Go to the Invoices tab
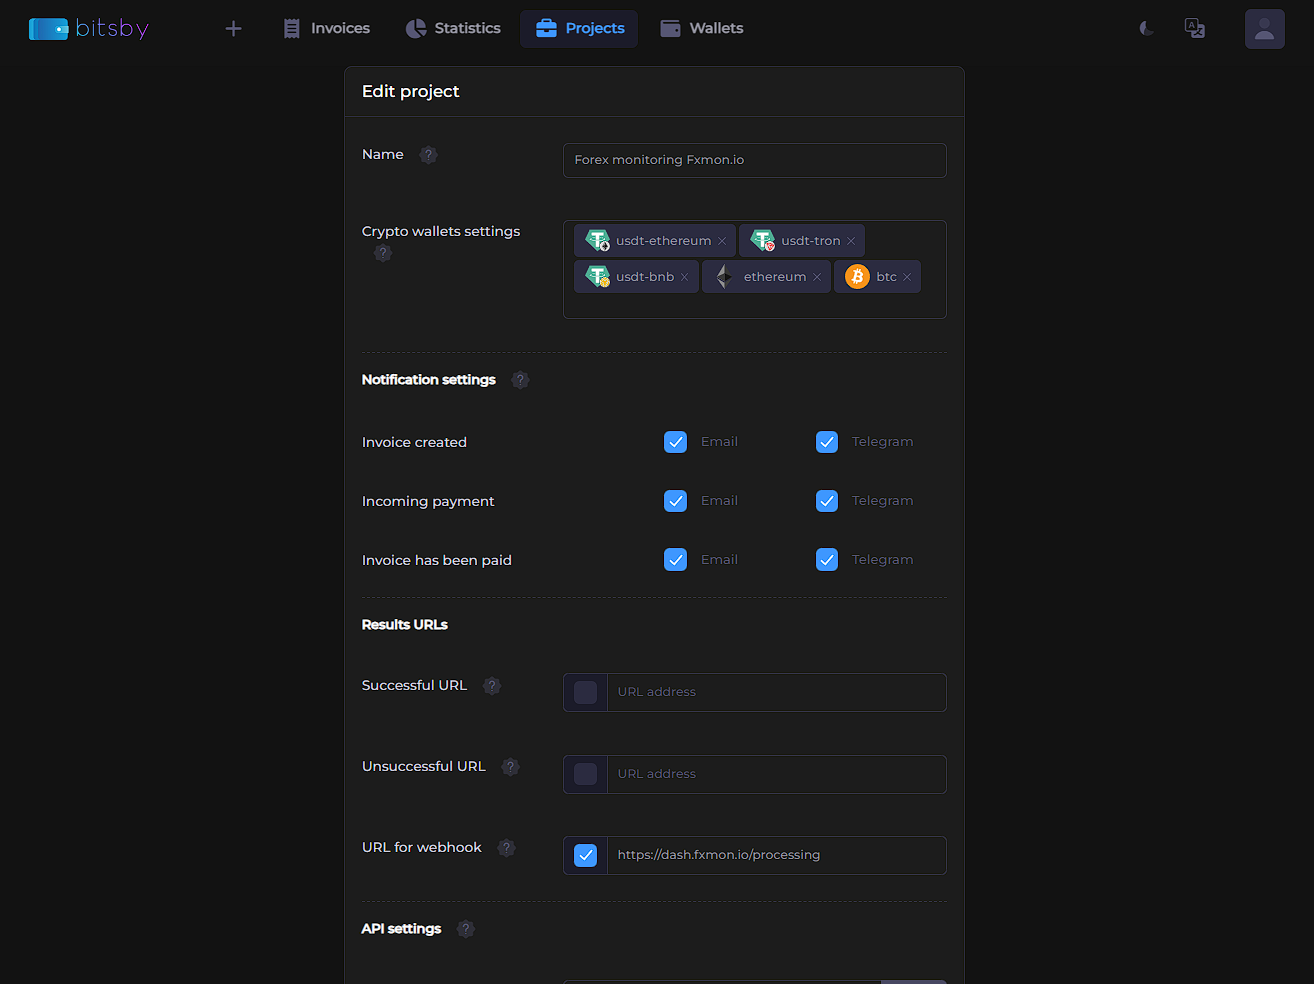This screenshot has width=1314, height=984. pos(326,28)
